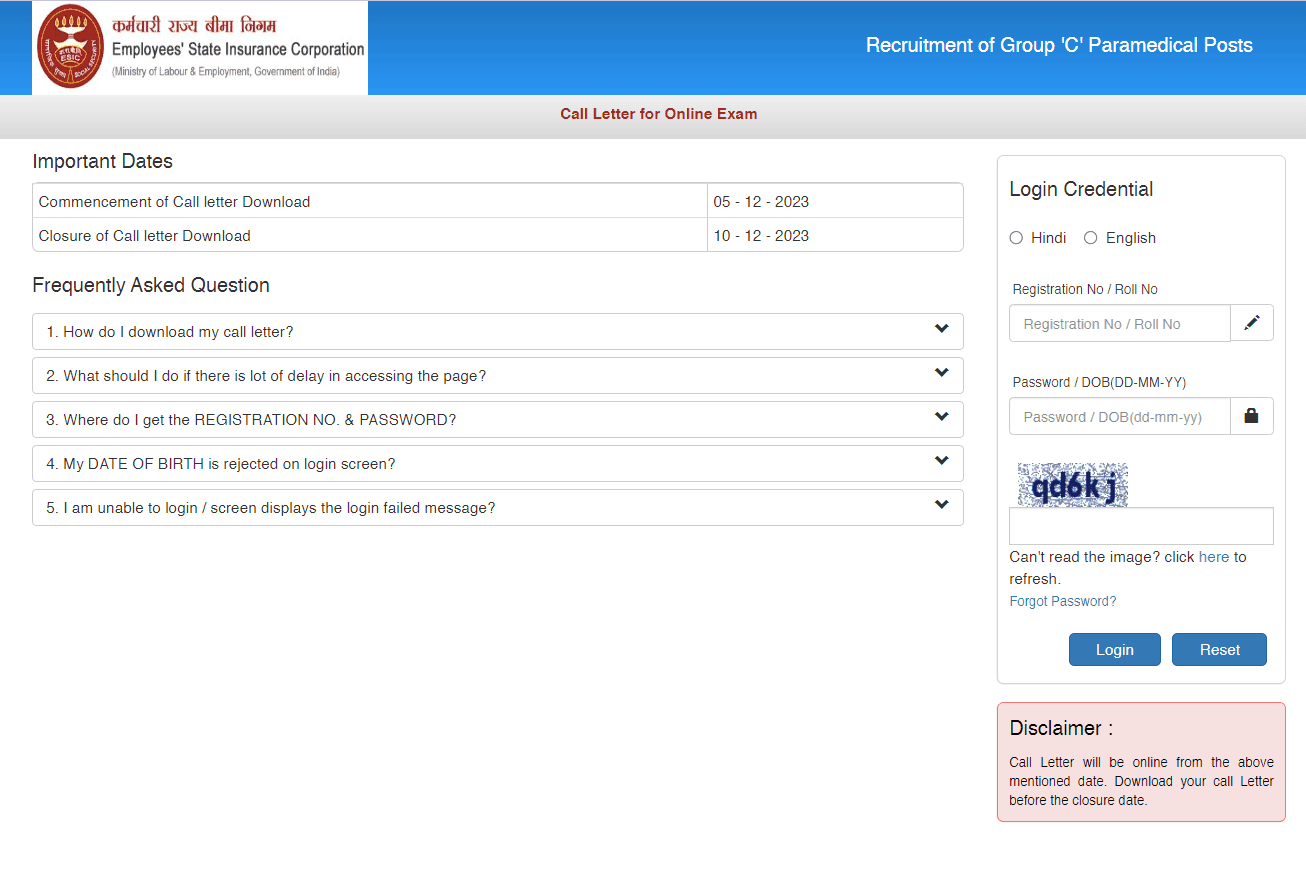
Task: Click the captcha text entry box
Action: point(1141,526)
